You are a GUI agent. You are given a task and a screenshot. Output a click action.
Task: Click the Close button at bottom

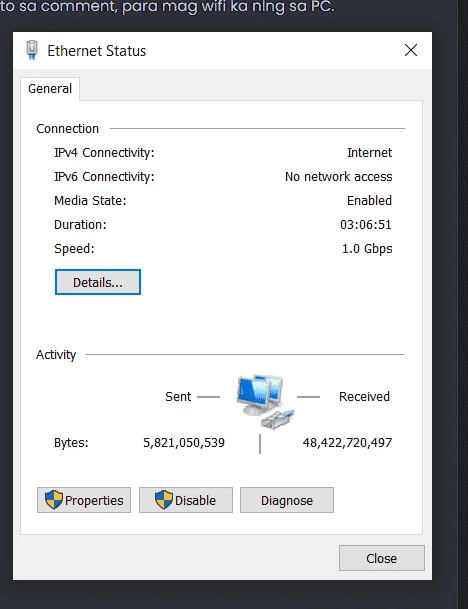coord(382,558)
